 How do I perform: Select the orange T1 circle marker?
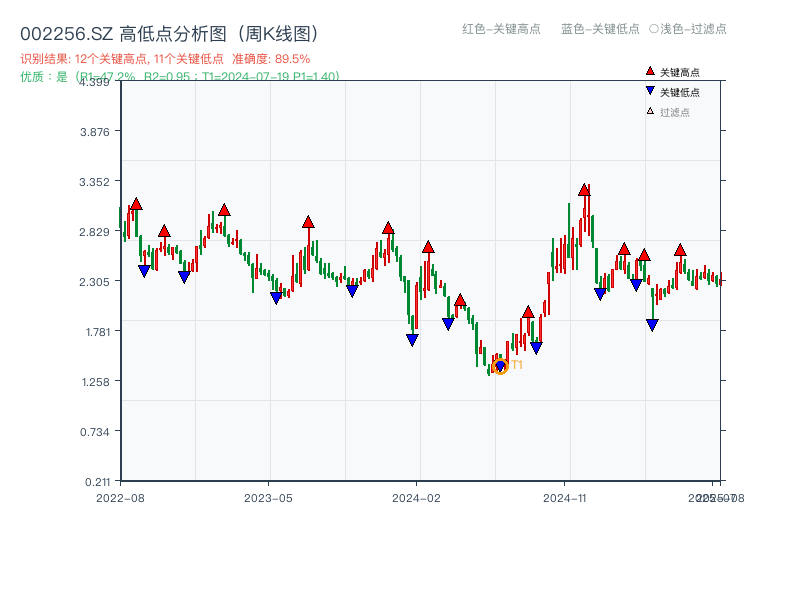[501, 366]
